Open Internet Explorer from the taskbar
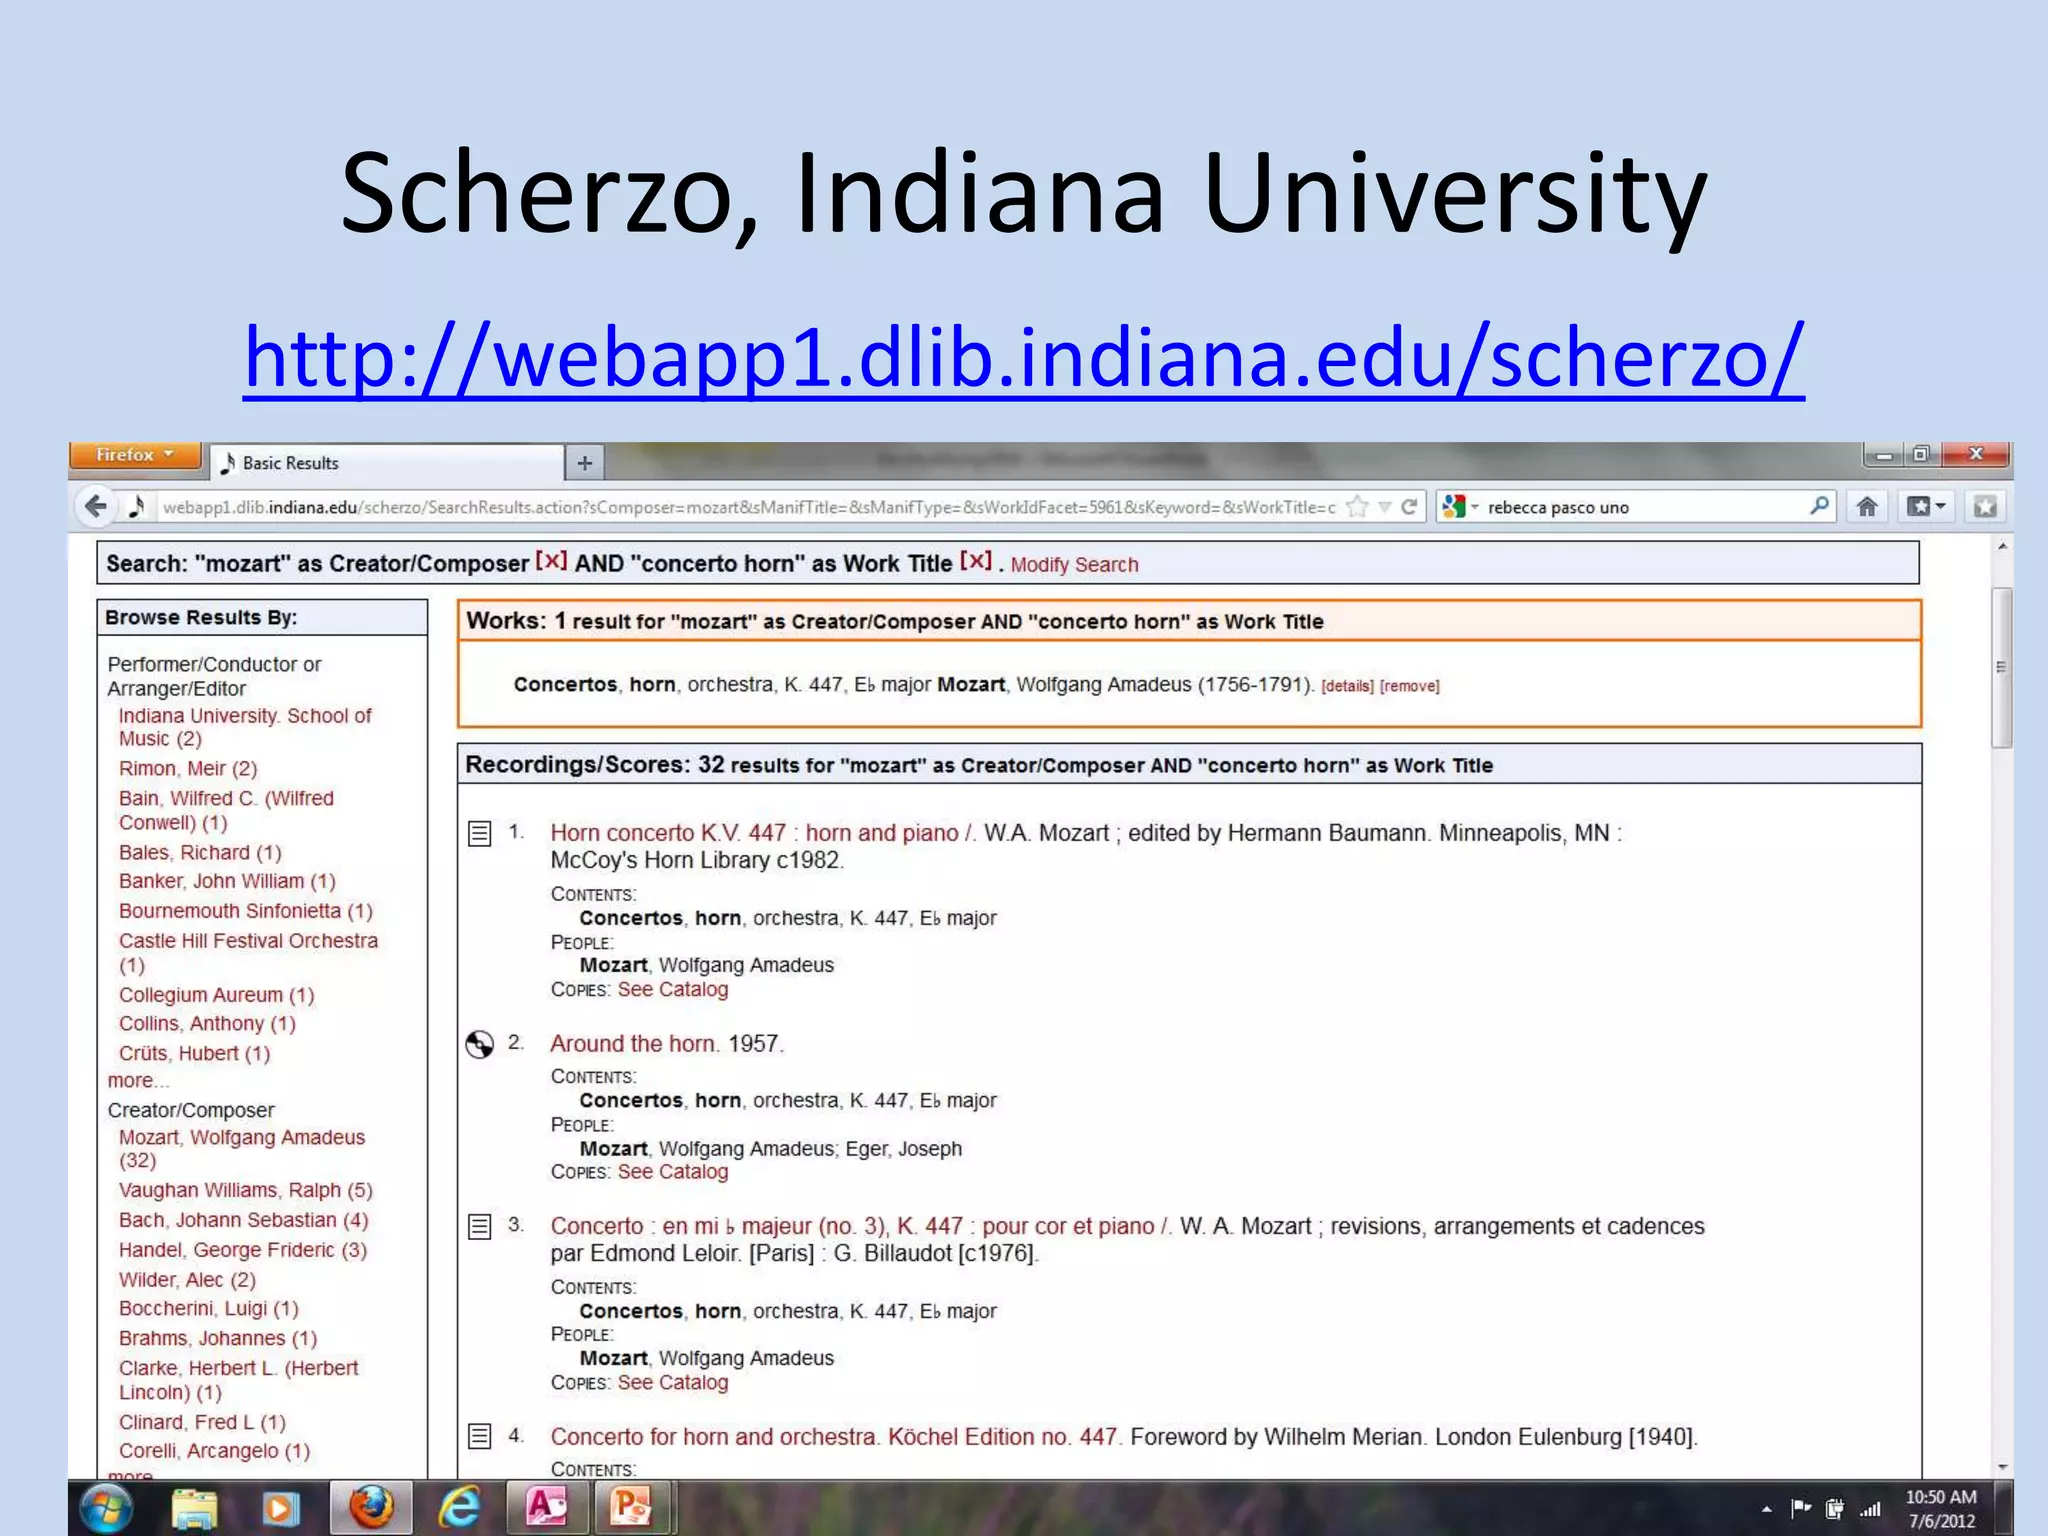 tap(459, 1508)
